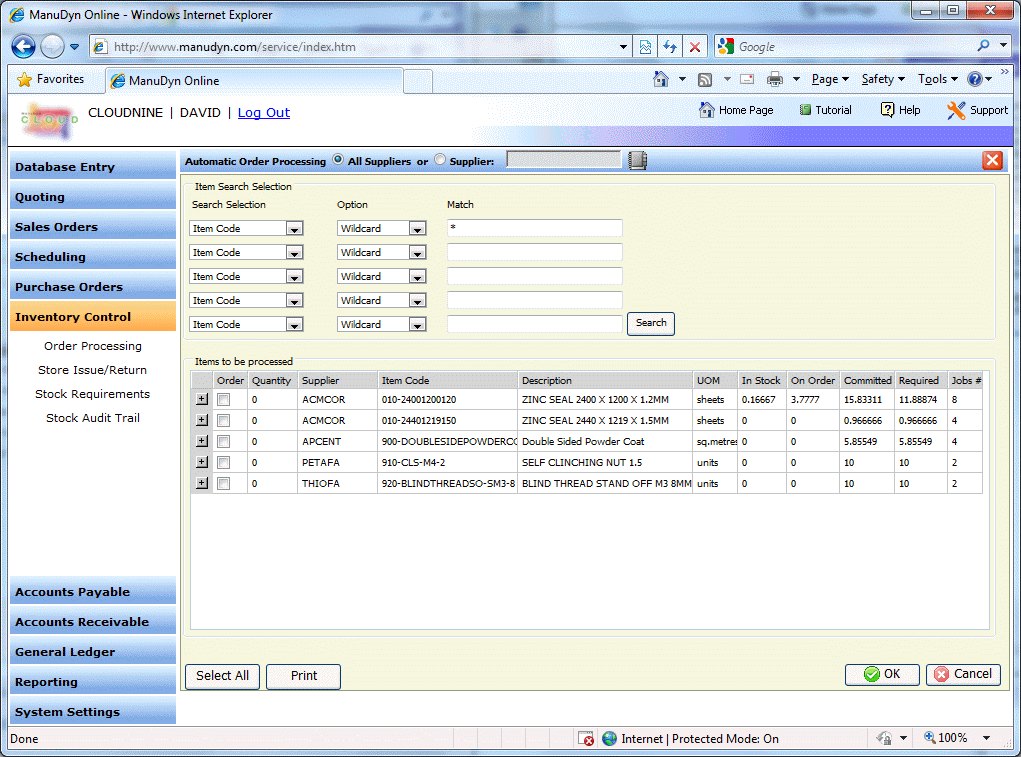
Task: Open the first Item Code search dropdown
Action: coord(294,229)
